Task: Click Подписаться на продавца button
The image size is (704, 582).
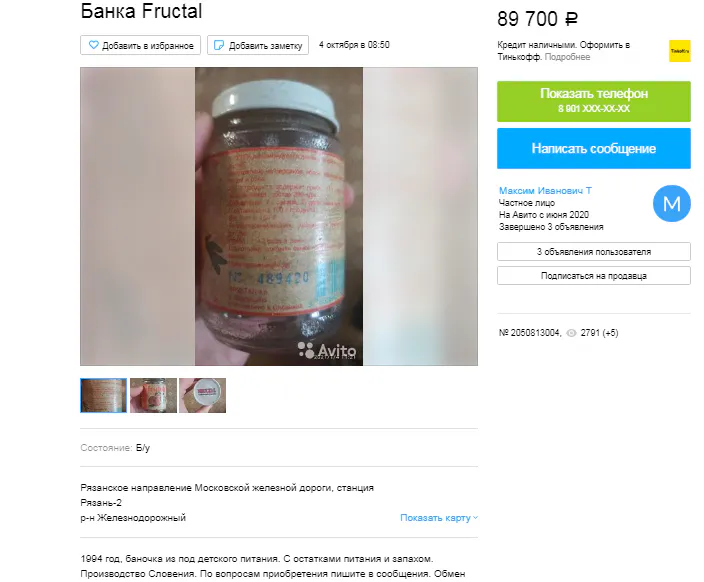Action: click(594, 276)
